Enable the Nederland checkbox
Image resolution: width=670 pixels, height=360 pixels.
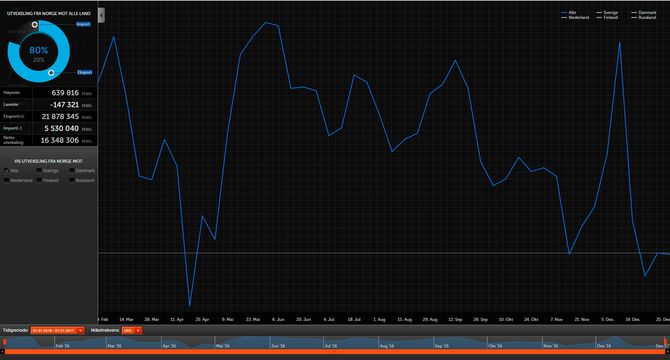(x=6, y=180)
